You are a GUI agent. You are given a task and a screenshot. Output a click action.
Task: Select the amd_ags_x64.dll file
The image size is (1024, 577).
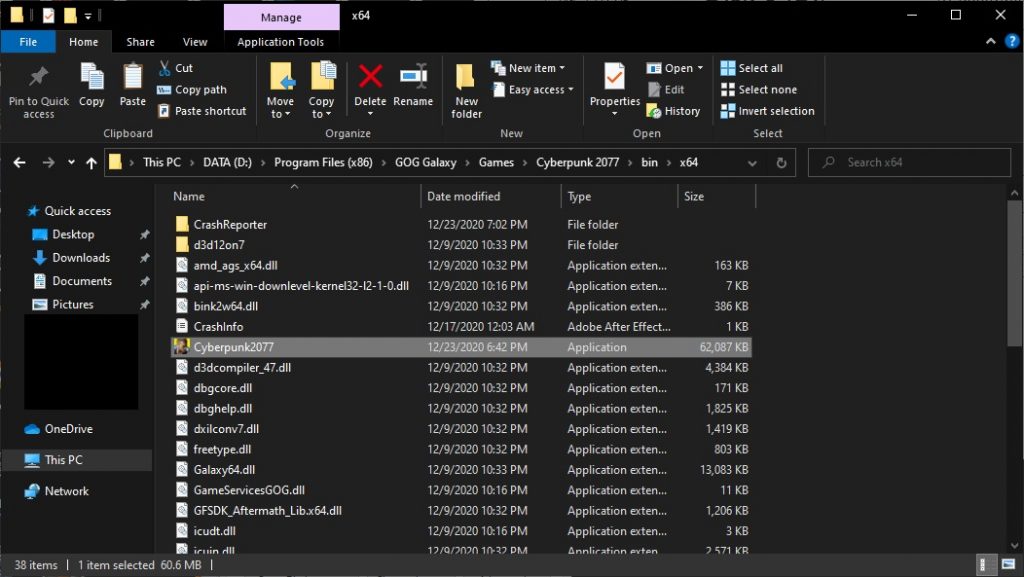tap(235, 266)
